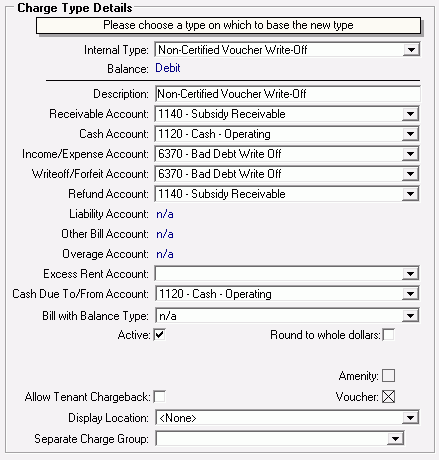The width and height of the screenshot is (439, 460).
Task: Open the Income/Expense Account combo box
Action: click(x=287, y=154)
